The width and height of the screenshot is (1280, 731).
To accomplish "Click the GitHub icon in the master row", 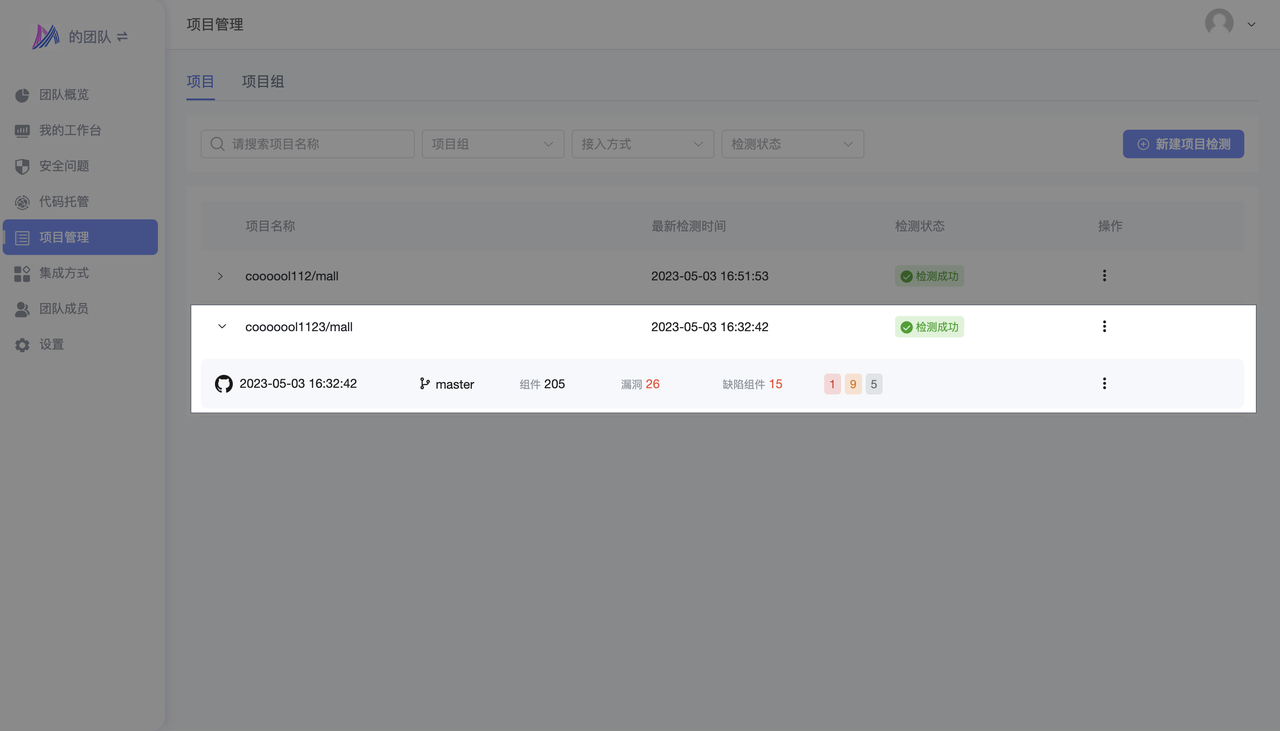I will coord(224,384).
